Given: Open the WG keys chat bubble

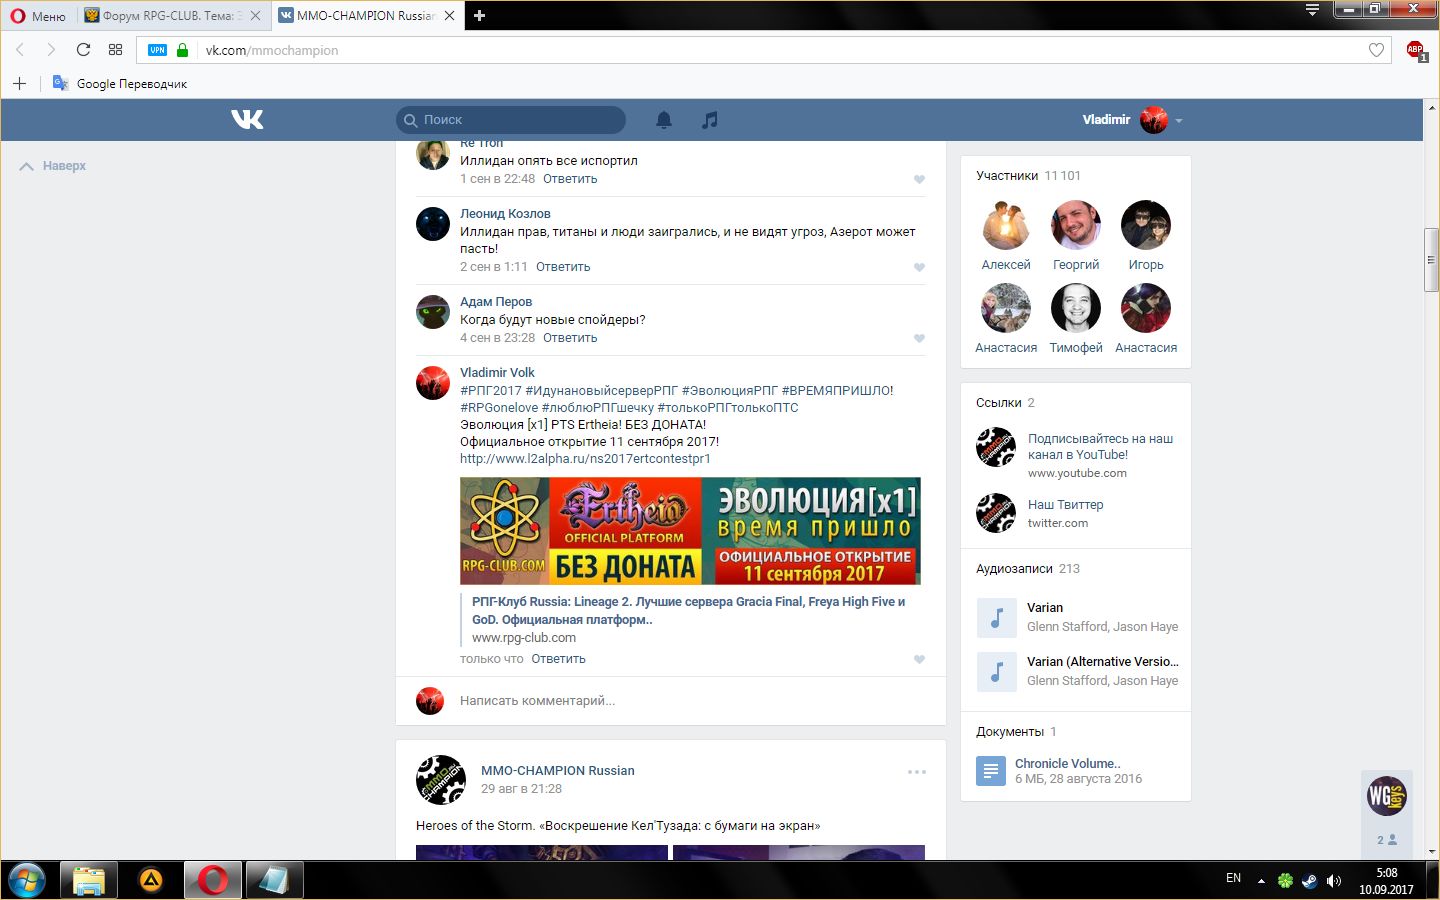Looking at the screenshot, I should [1387, 796].
